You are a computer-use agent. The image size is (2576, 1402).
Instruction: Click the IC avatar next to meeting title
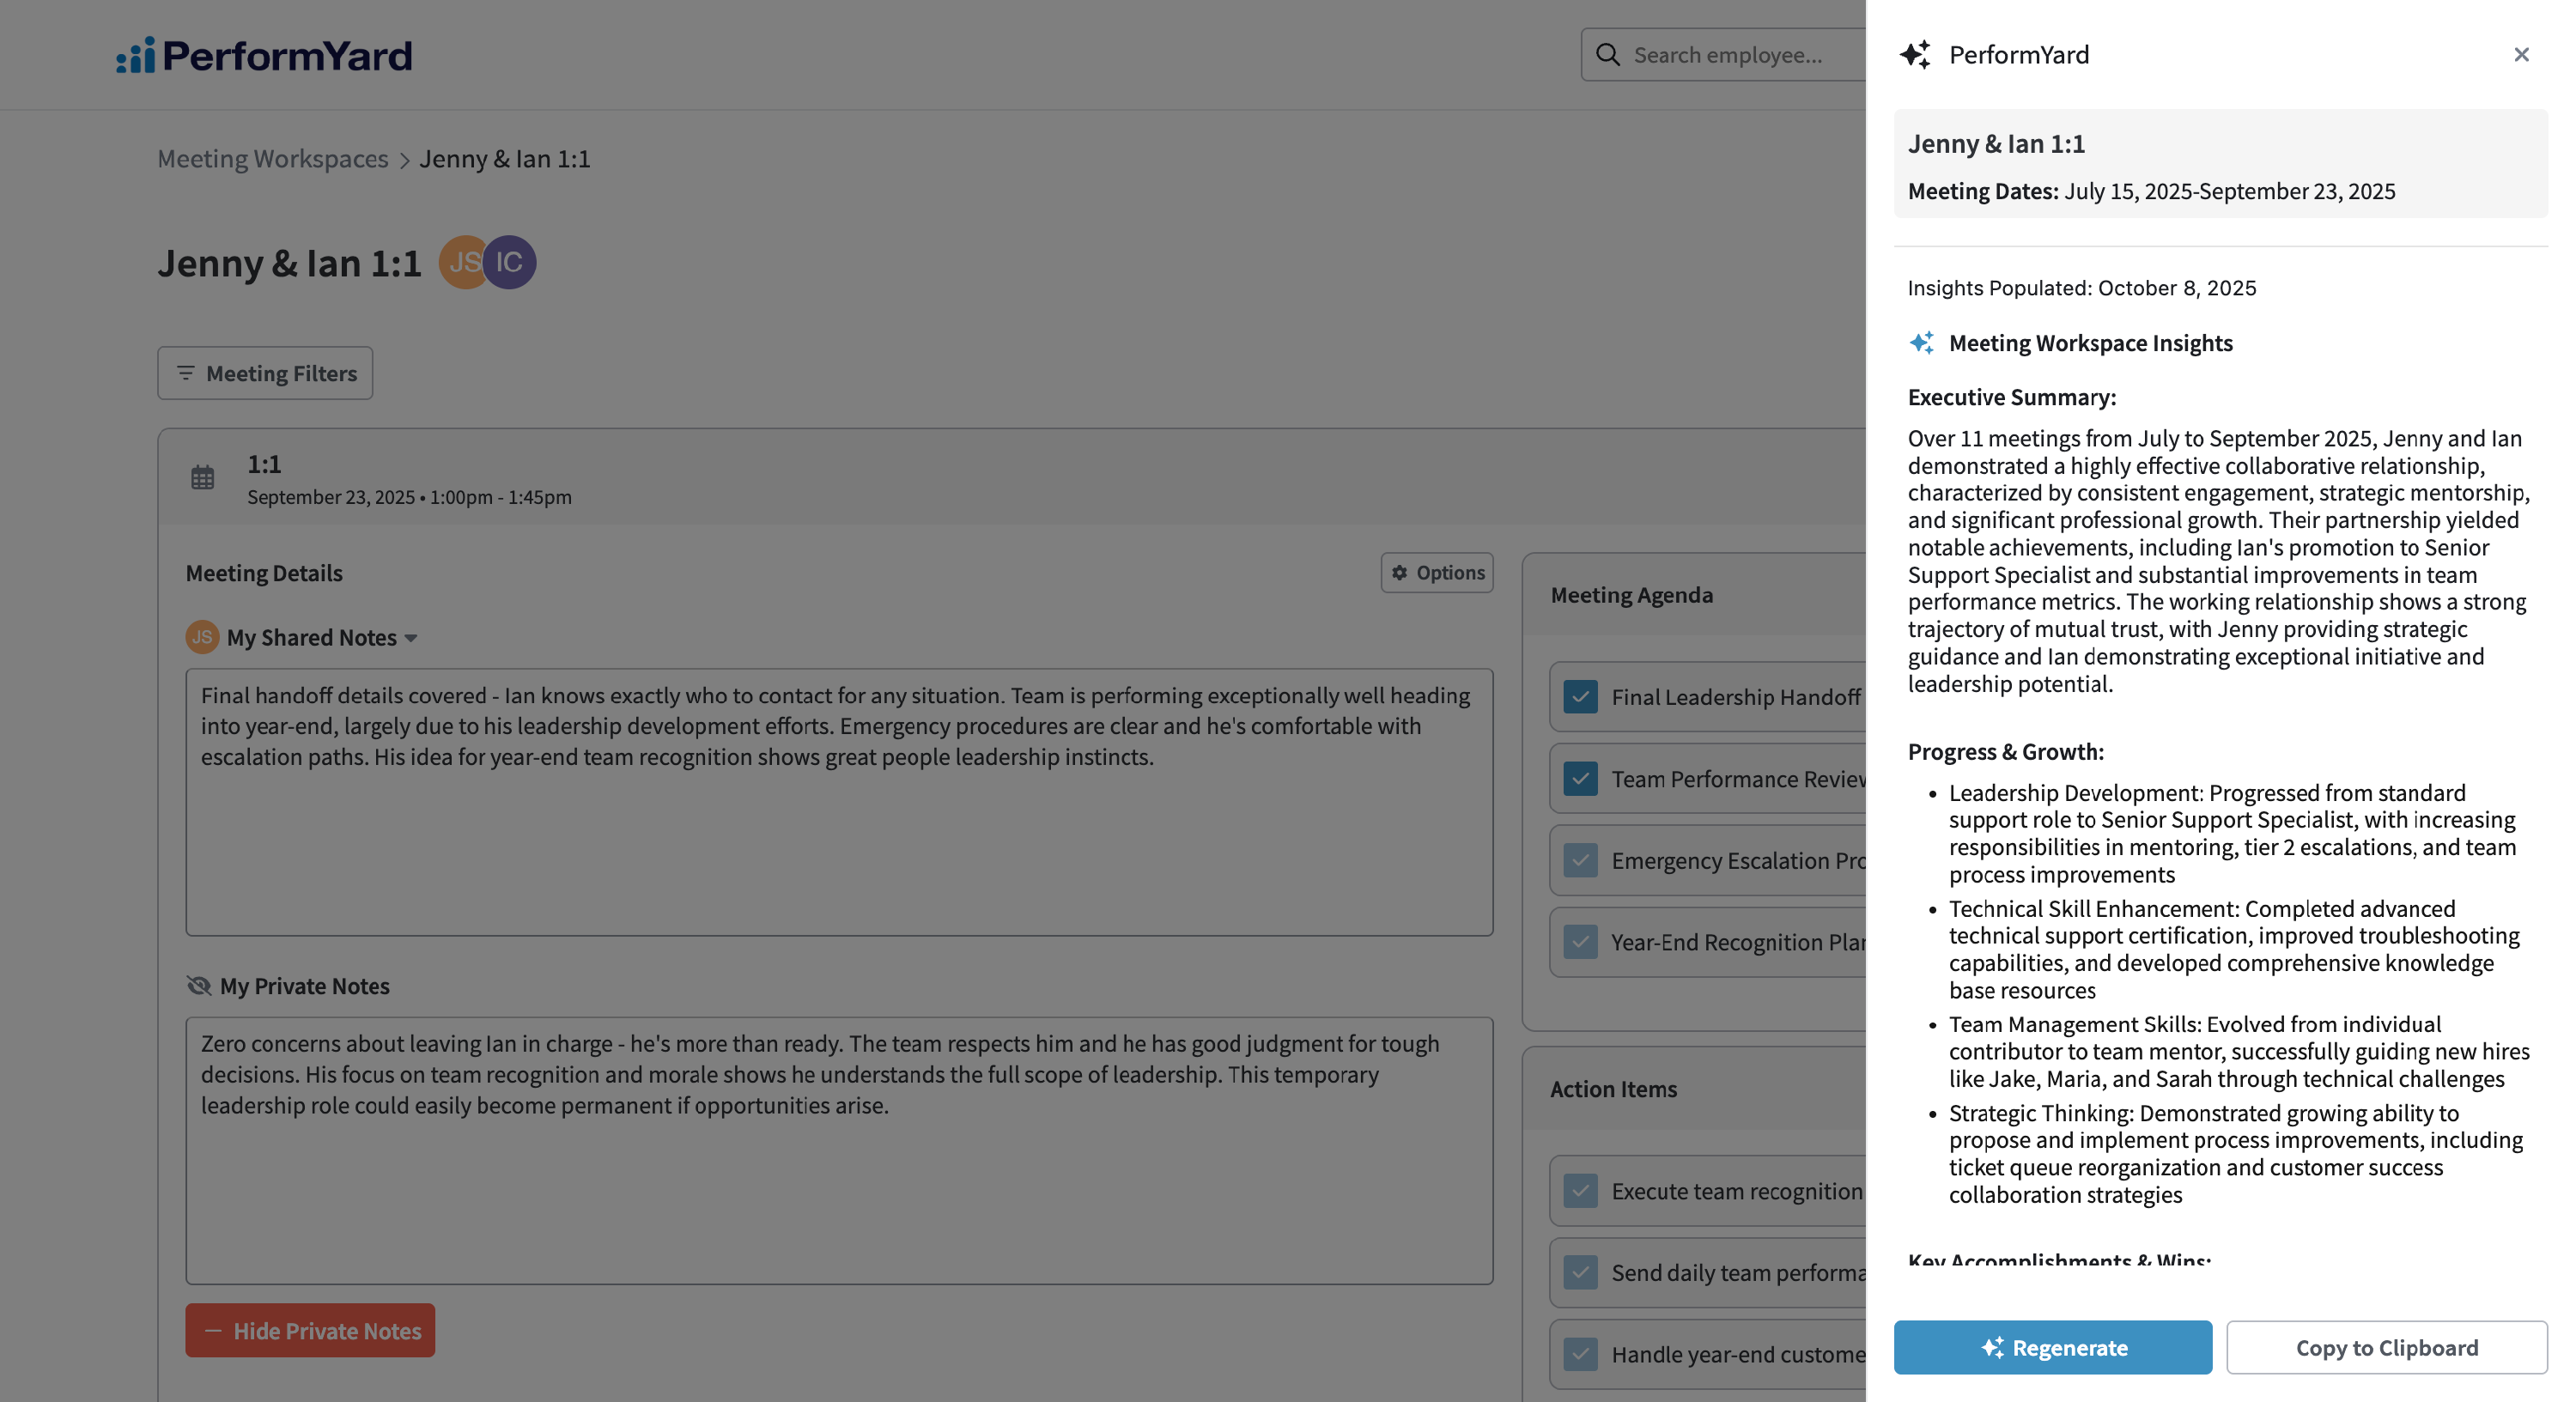coord(510,262)
